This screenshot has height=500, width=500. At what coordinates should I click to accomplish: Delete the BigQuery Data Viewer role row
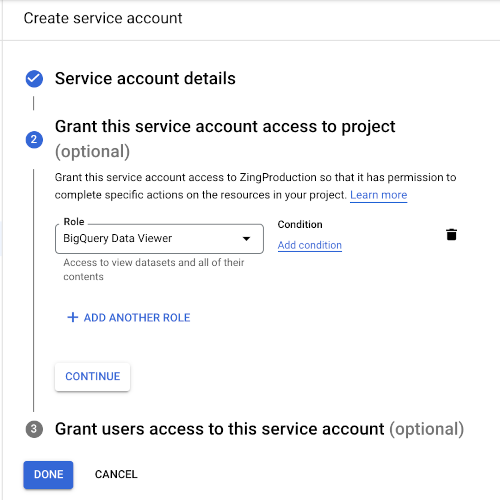click(x=451, y=235)
